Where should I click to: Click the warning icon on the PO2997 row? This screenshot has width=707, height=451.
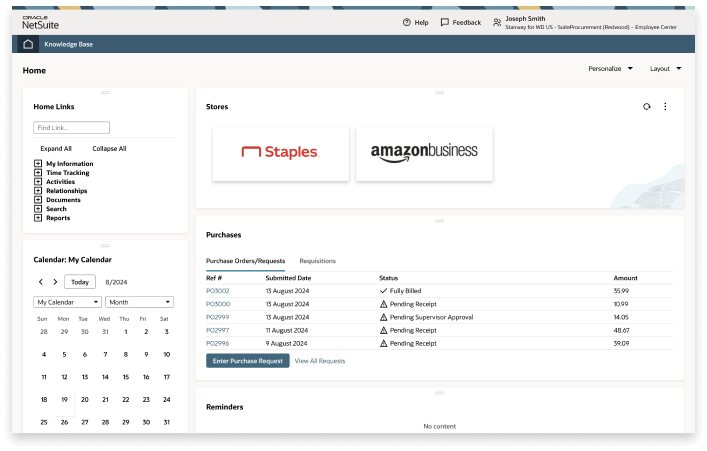(383, 330)
